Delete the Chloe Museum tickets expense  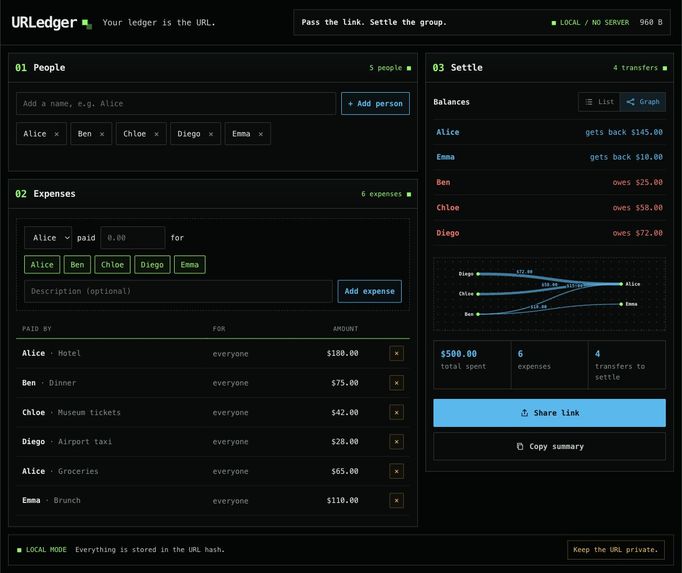(396, 412)
